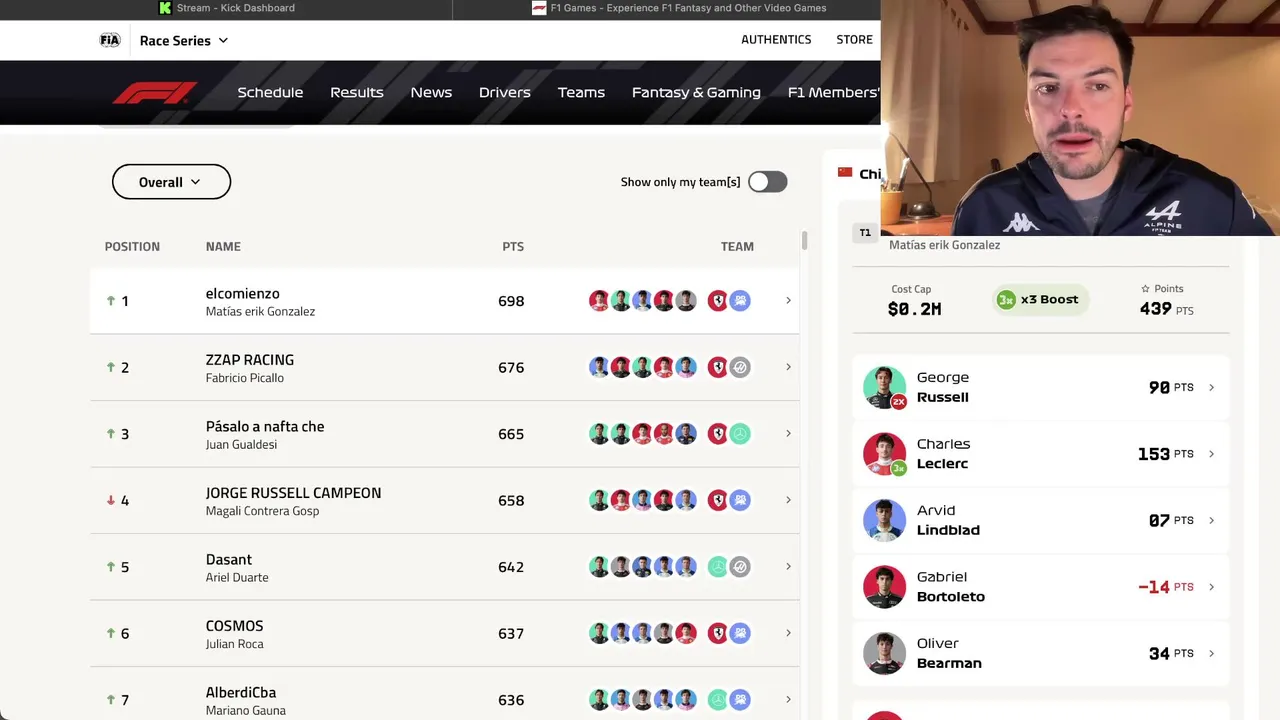Click the 3x icon on x3 Boost badge
Screen dimensions: 1280x720
click(1006, 300)
